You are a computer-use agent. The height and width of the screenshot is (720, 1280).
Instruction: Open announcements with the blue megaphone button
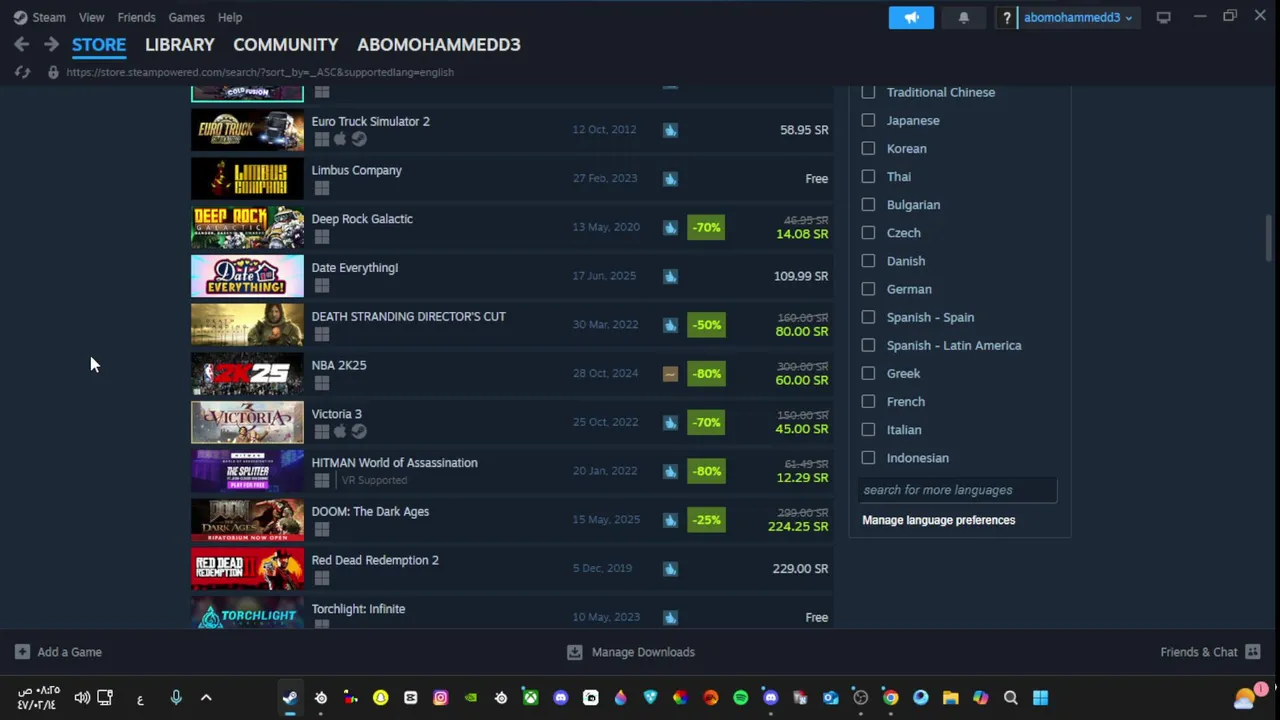(x=911, y=17)
